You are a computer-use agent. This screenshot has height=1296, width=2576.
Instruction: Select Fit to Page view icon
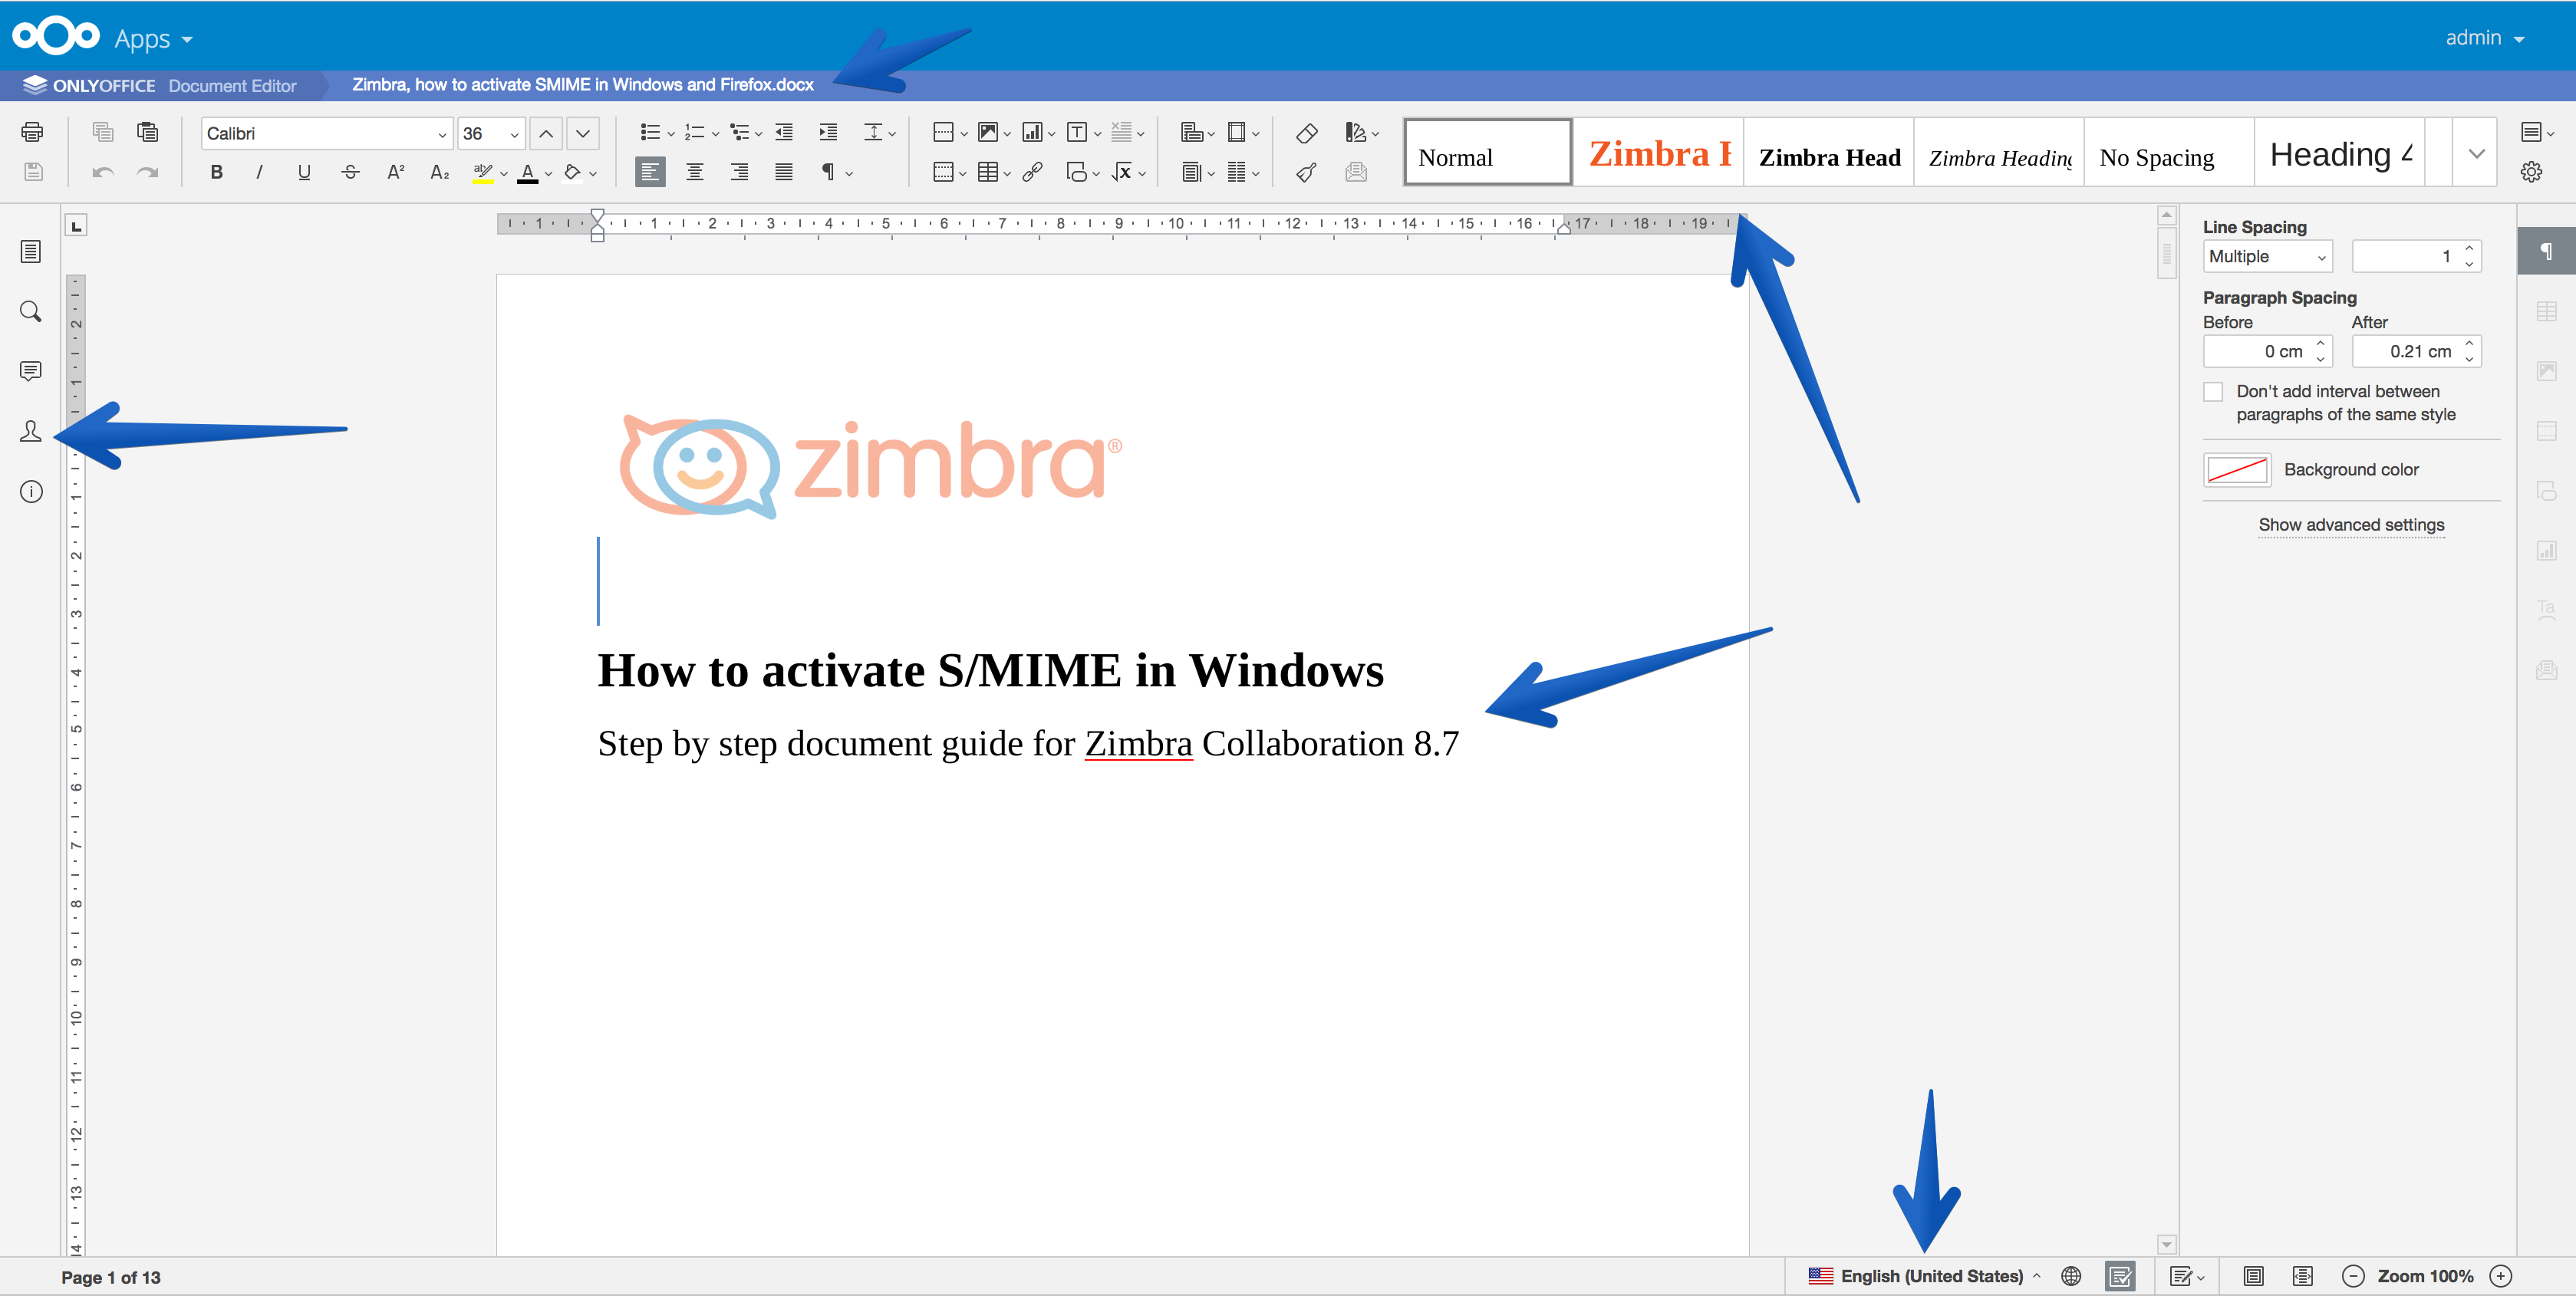click(x=2254, y=1276)
